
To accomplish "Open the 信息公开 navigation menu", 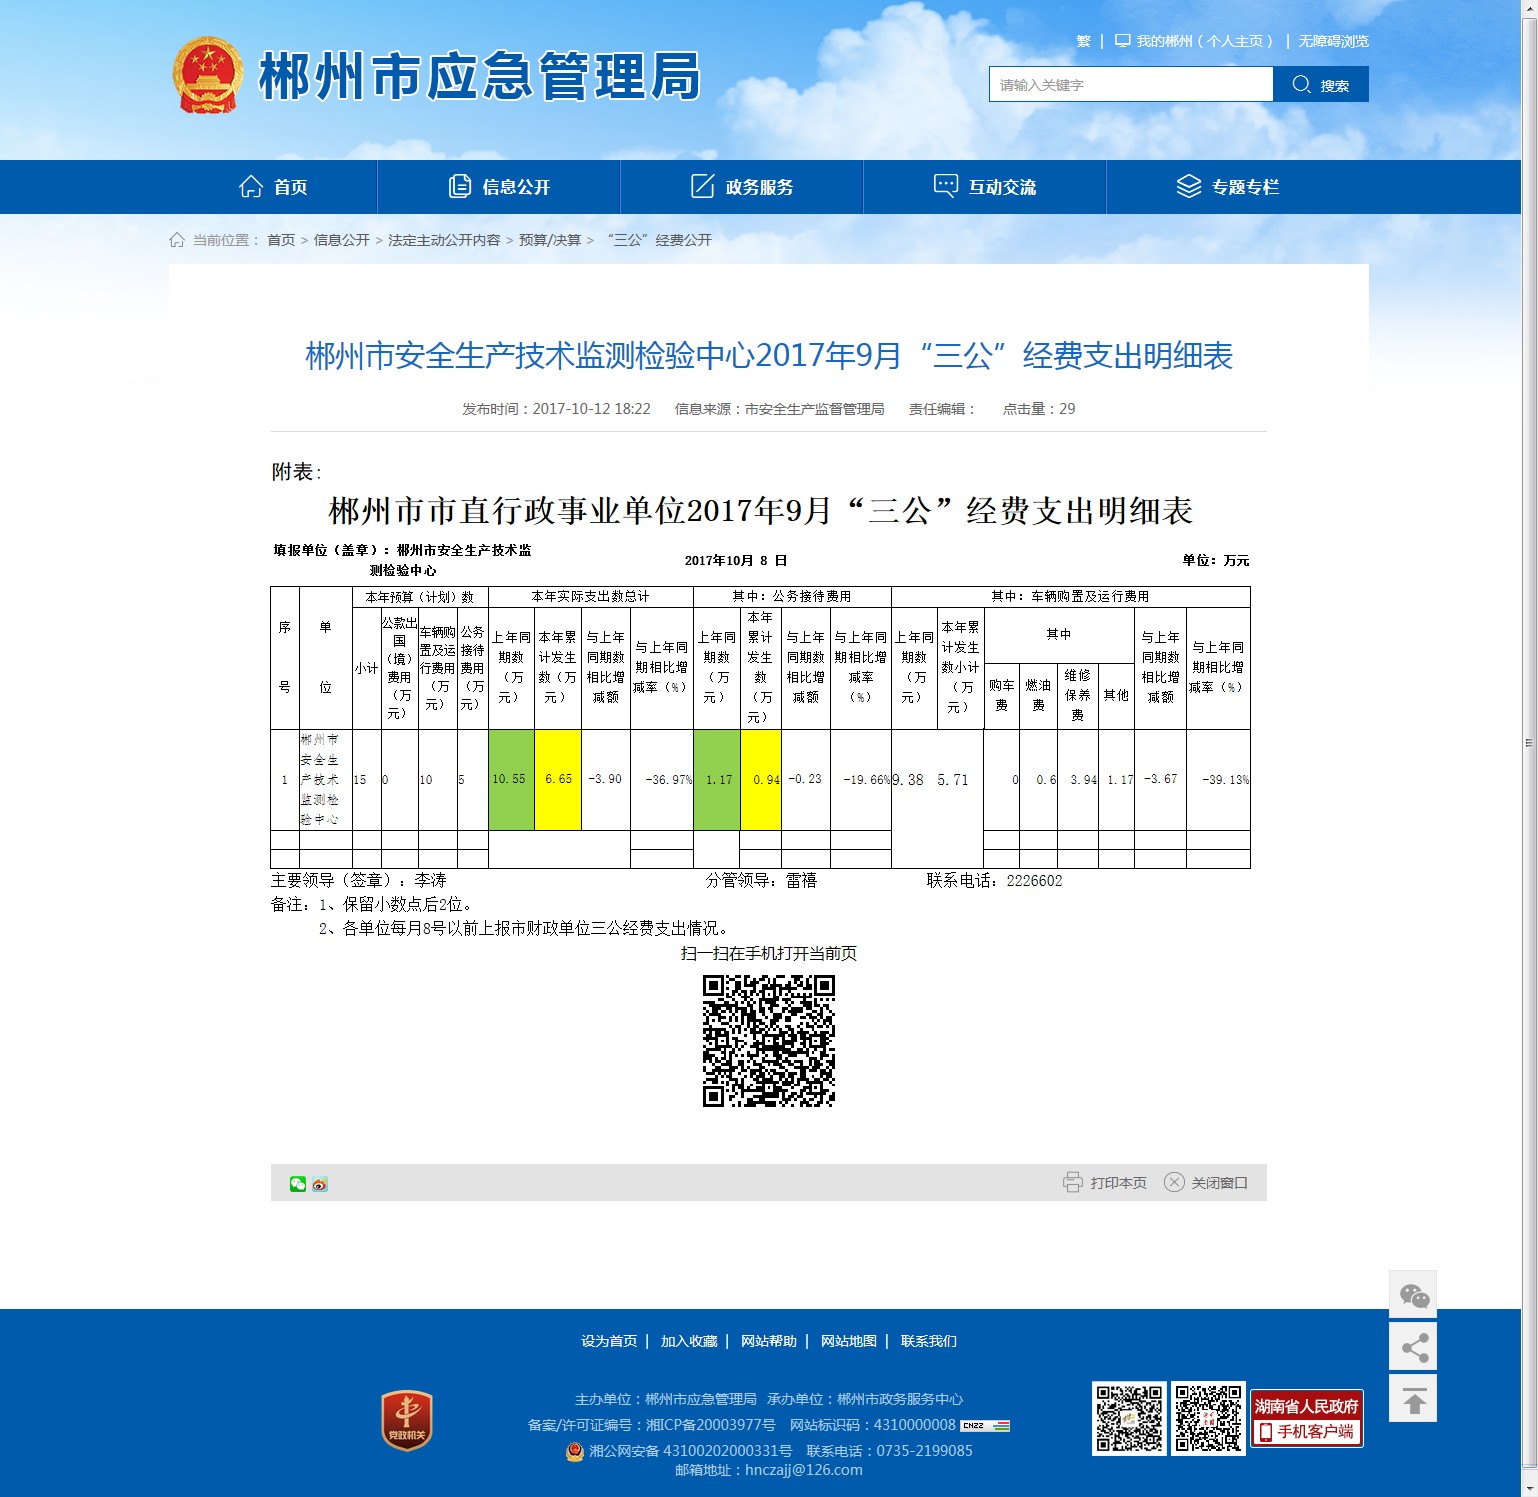I will [x=499, y=187].
